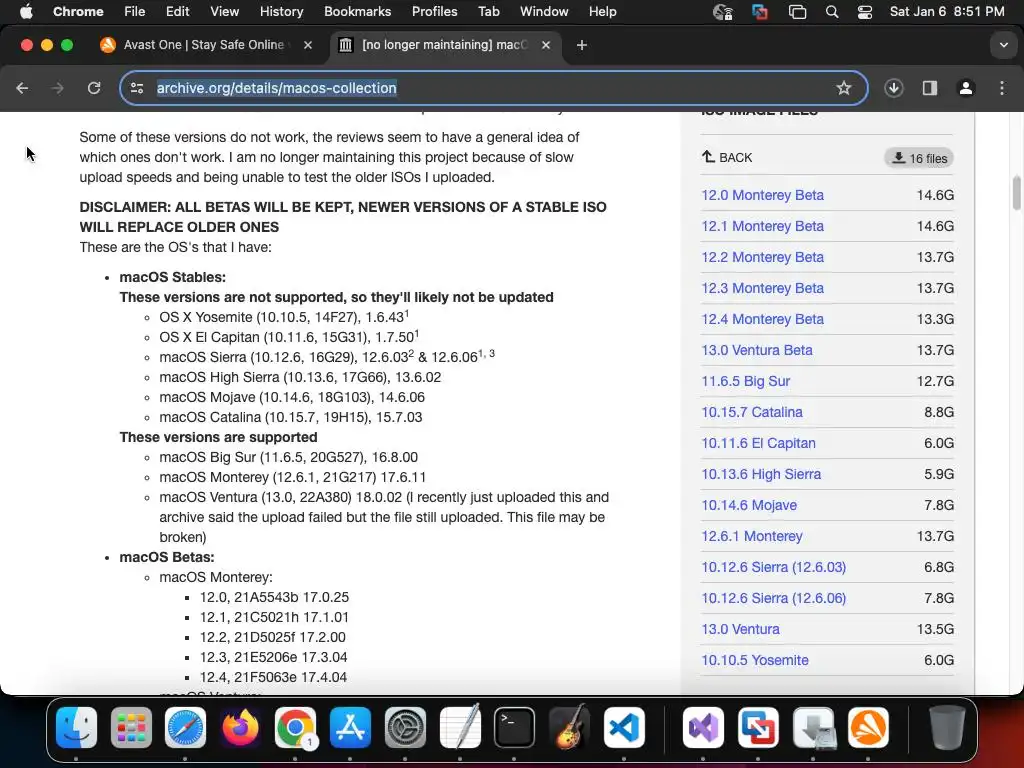Image resolution: width=1024 pixels, height=768 pixels.
Task: Click the 14.6G size of 12.0 Monterey Beta
Action: [935, 195]
